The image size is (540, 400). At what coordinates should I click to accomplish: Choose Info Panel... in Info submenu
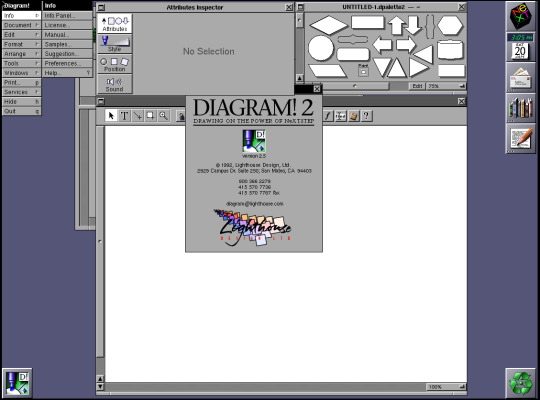pyautogui.click(x=68, y=16)
